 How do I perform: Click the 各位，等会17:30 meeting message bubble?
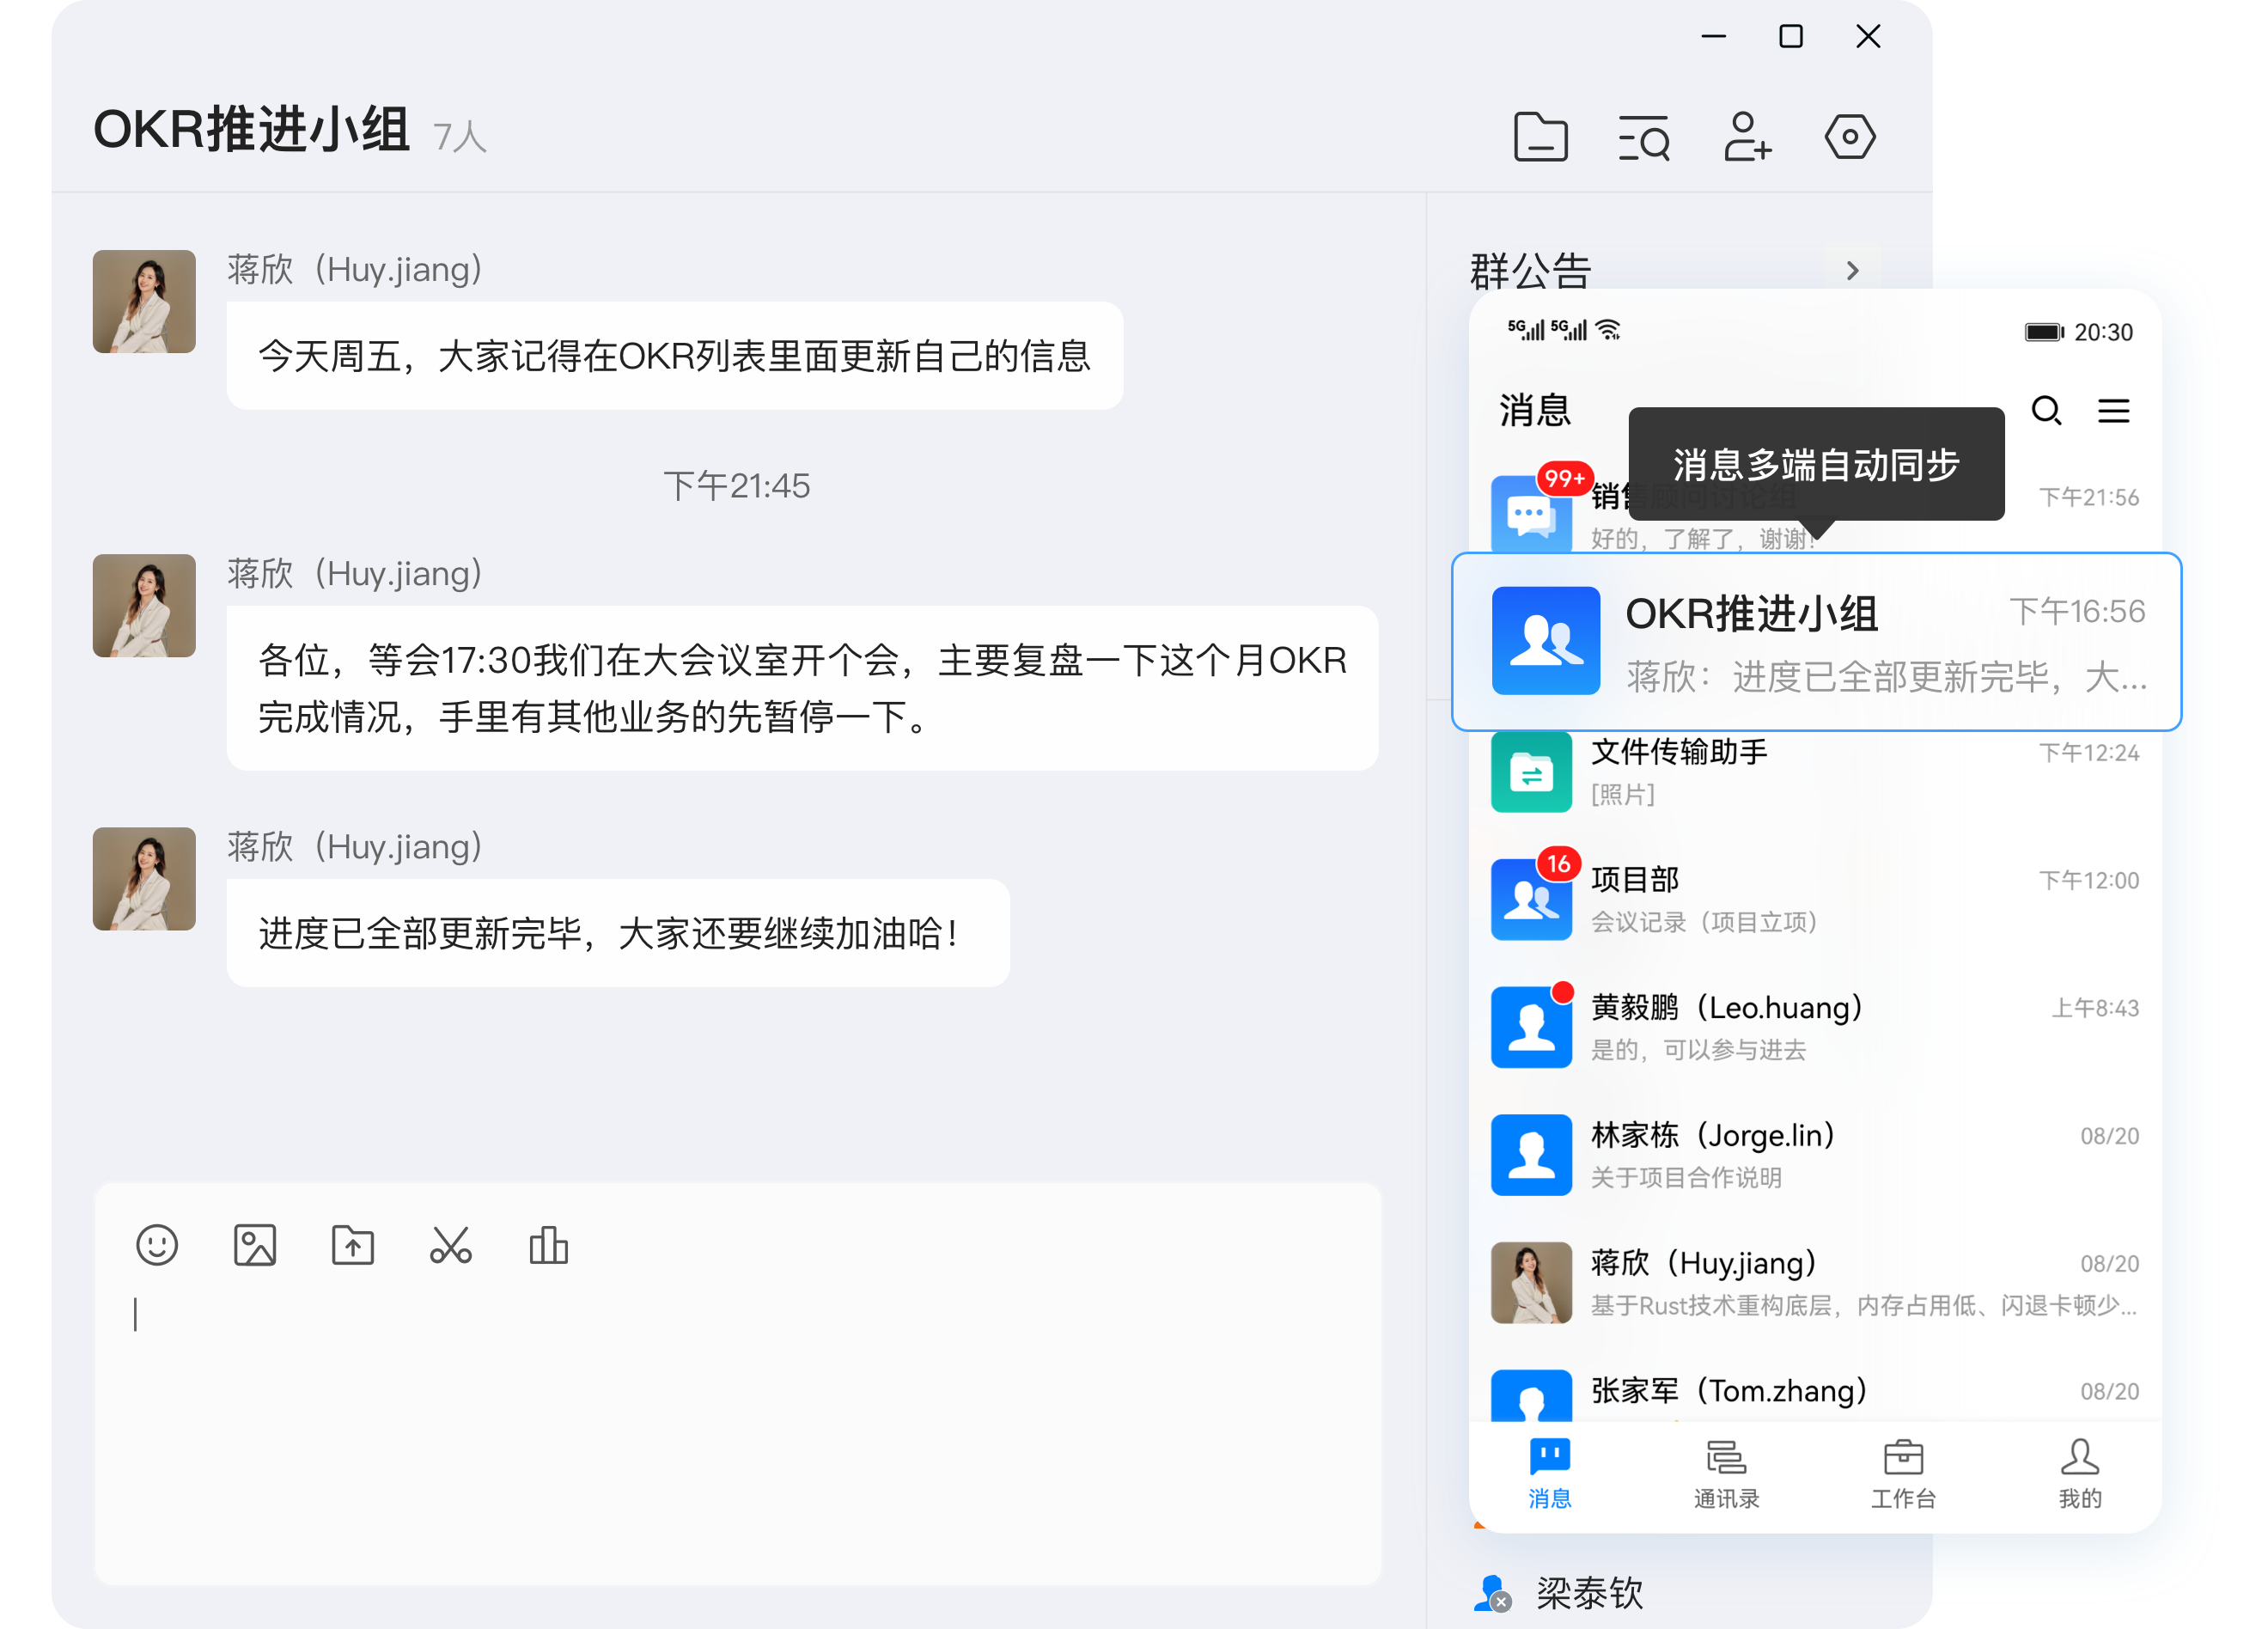click(803, 688)
